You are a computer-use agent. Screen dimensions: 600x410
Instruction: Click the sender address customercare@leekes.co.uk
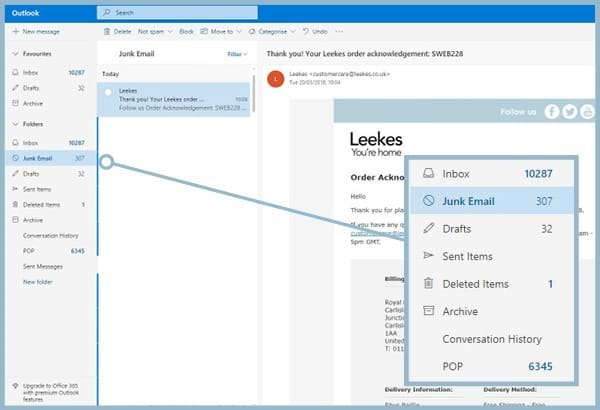click(349, 74)
